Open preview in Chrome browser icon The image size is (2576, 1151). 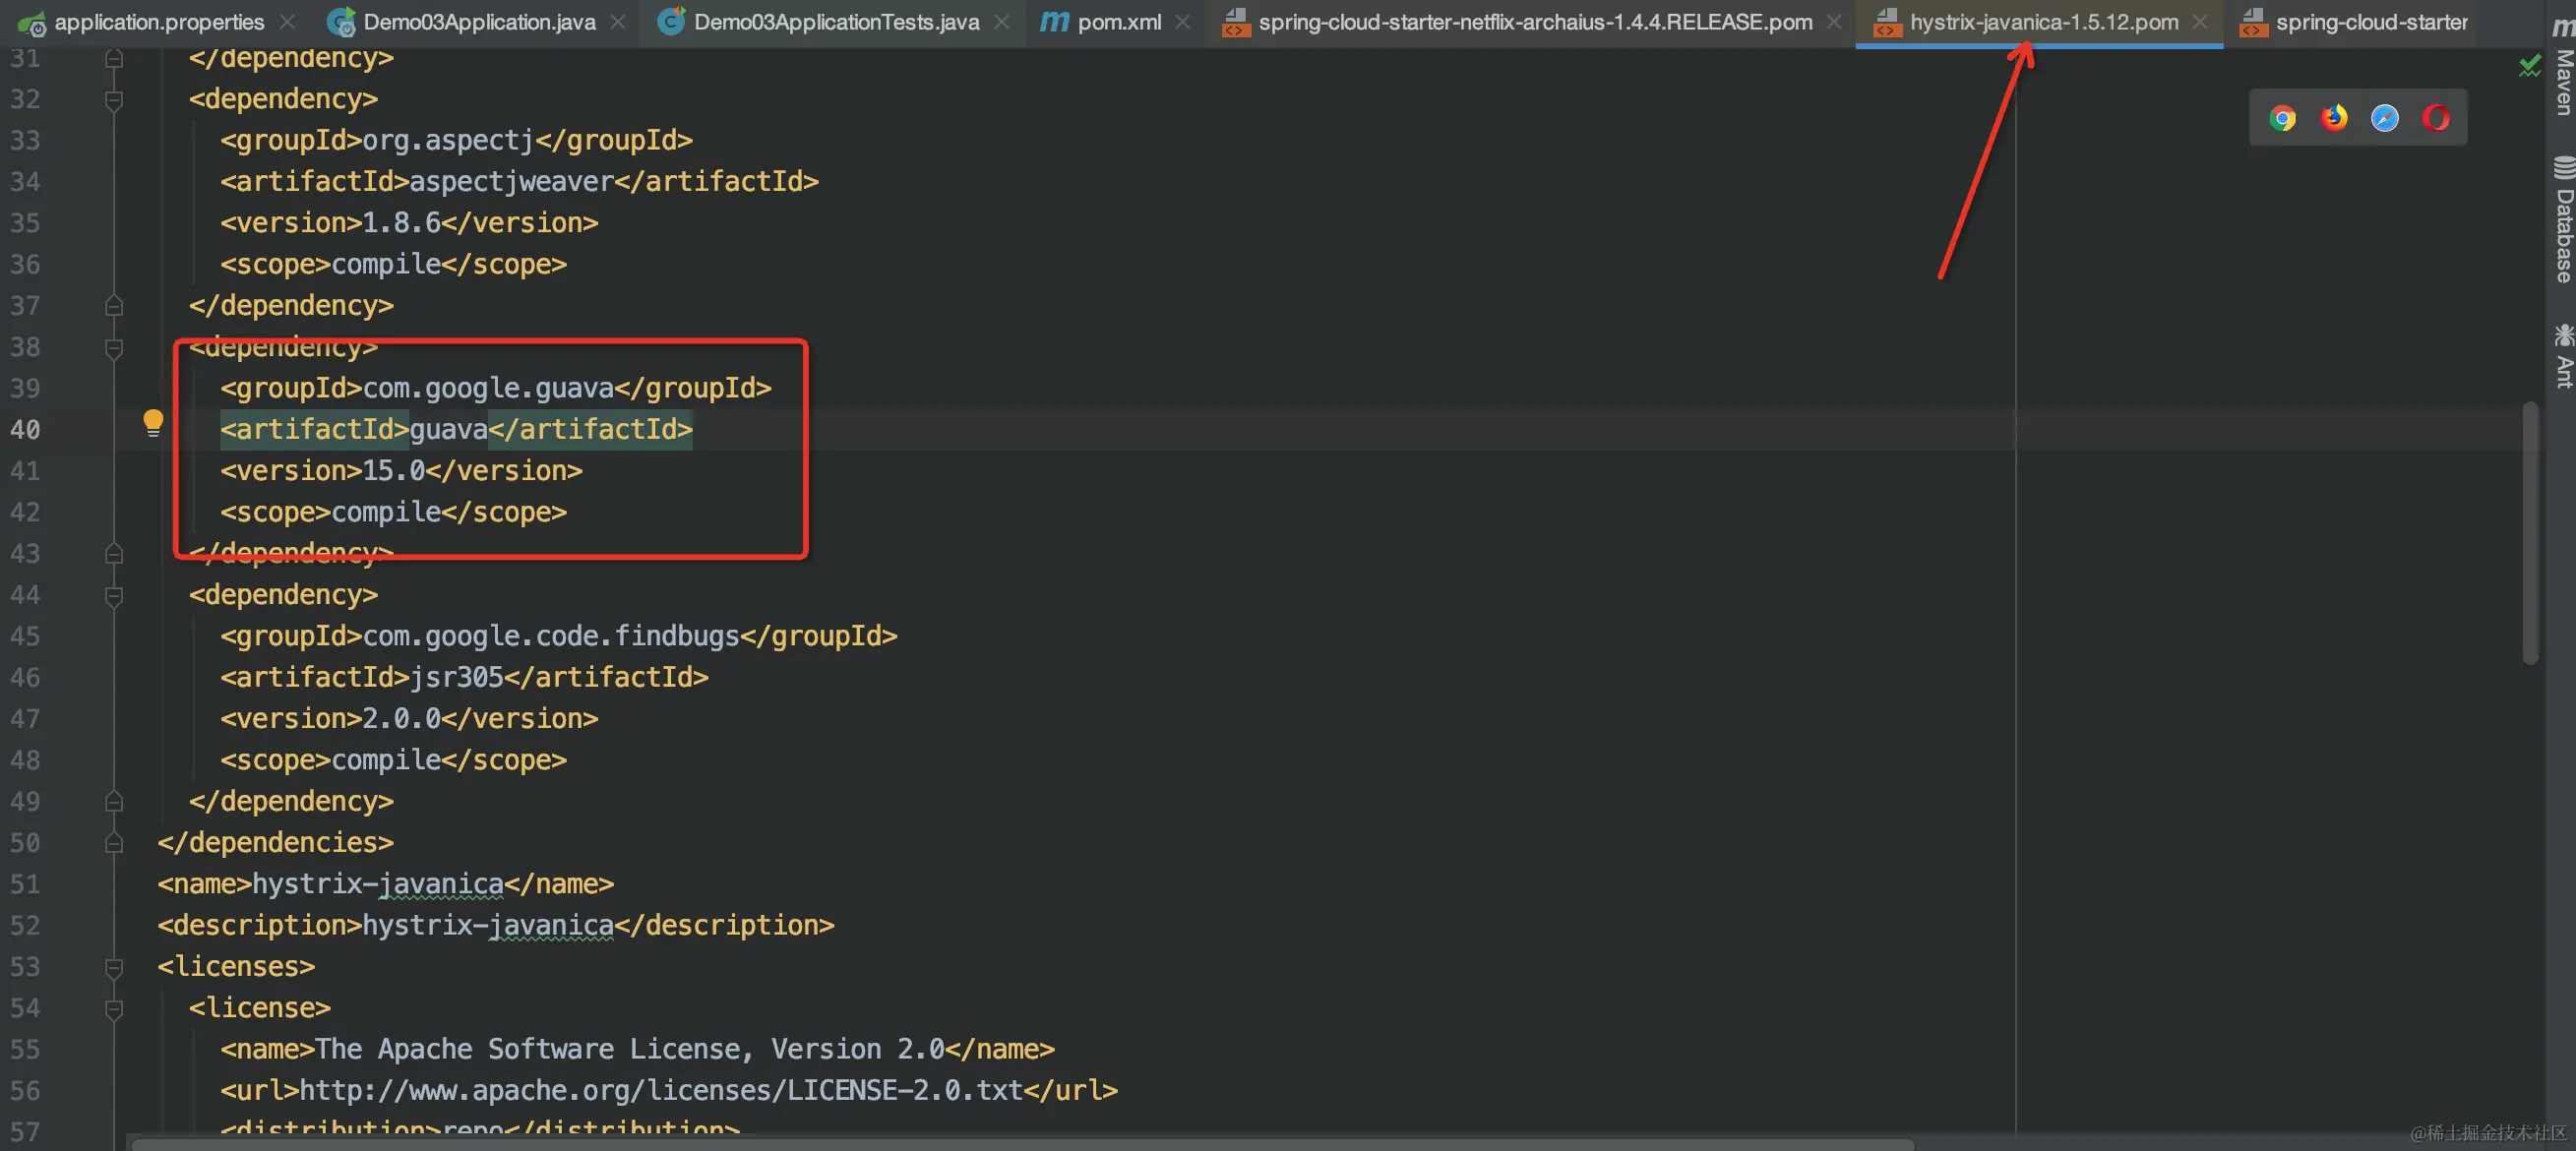click(x=2283, y=118)
